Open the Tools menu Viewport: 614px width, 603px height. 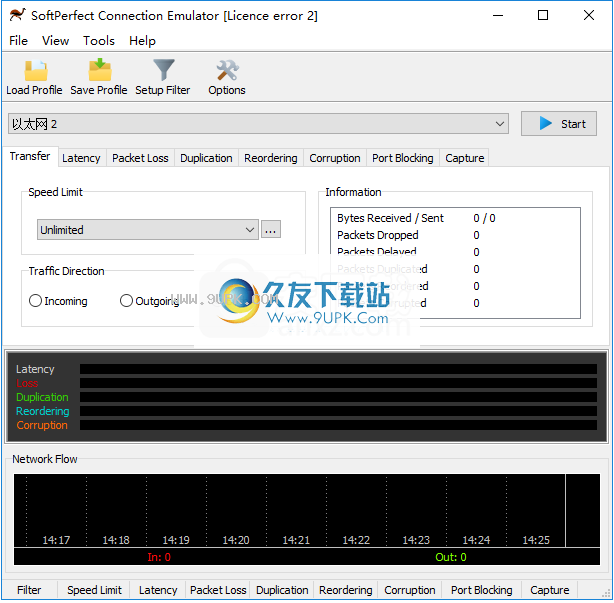click(x=99, y=41)
